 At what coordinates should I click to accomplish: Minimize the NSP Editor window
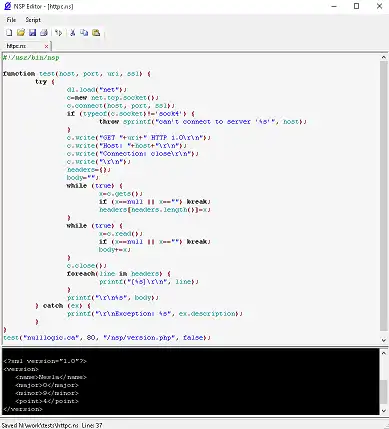334,6
